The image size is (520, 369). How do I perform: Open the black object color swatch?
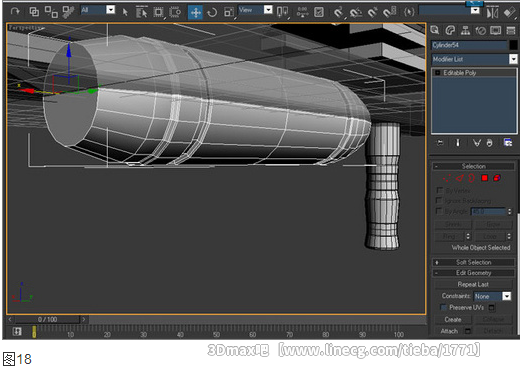pyautogui.click(x=513, y=45)
